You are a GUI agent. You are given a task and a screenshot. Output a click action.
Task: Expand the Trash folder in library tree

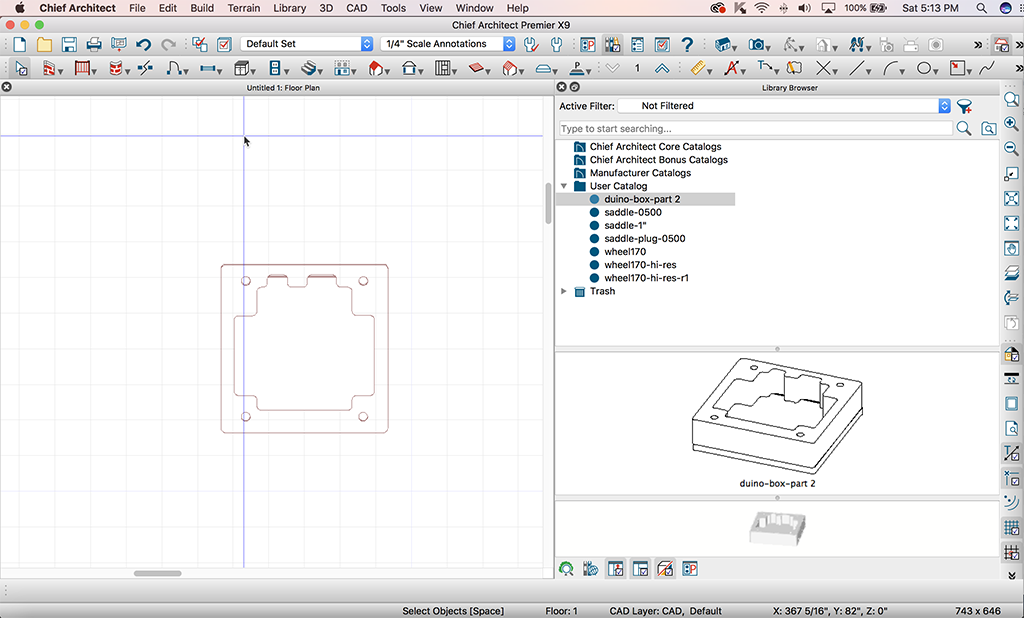click(x=564, y=292)
